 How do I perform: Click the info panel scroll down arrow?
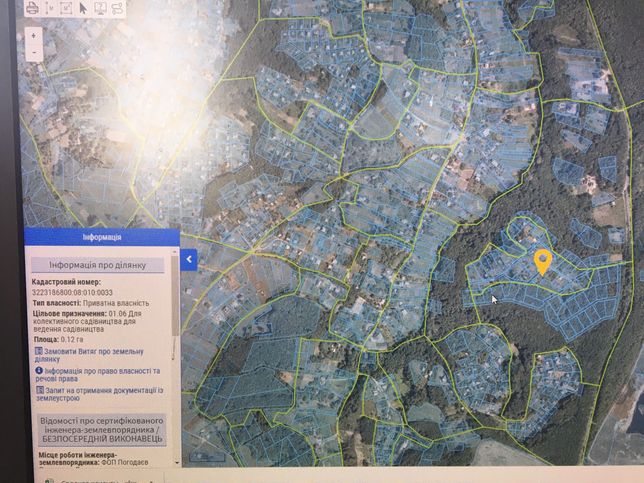(176, 462)
